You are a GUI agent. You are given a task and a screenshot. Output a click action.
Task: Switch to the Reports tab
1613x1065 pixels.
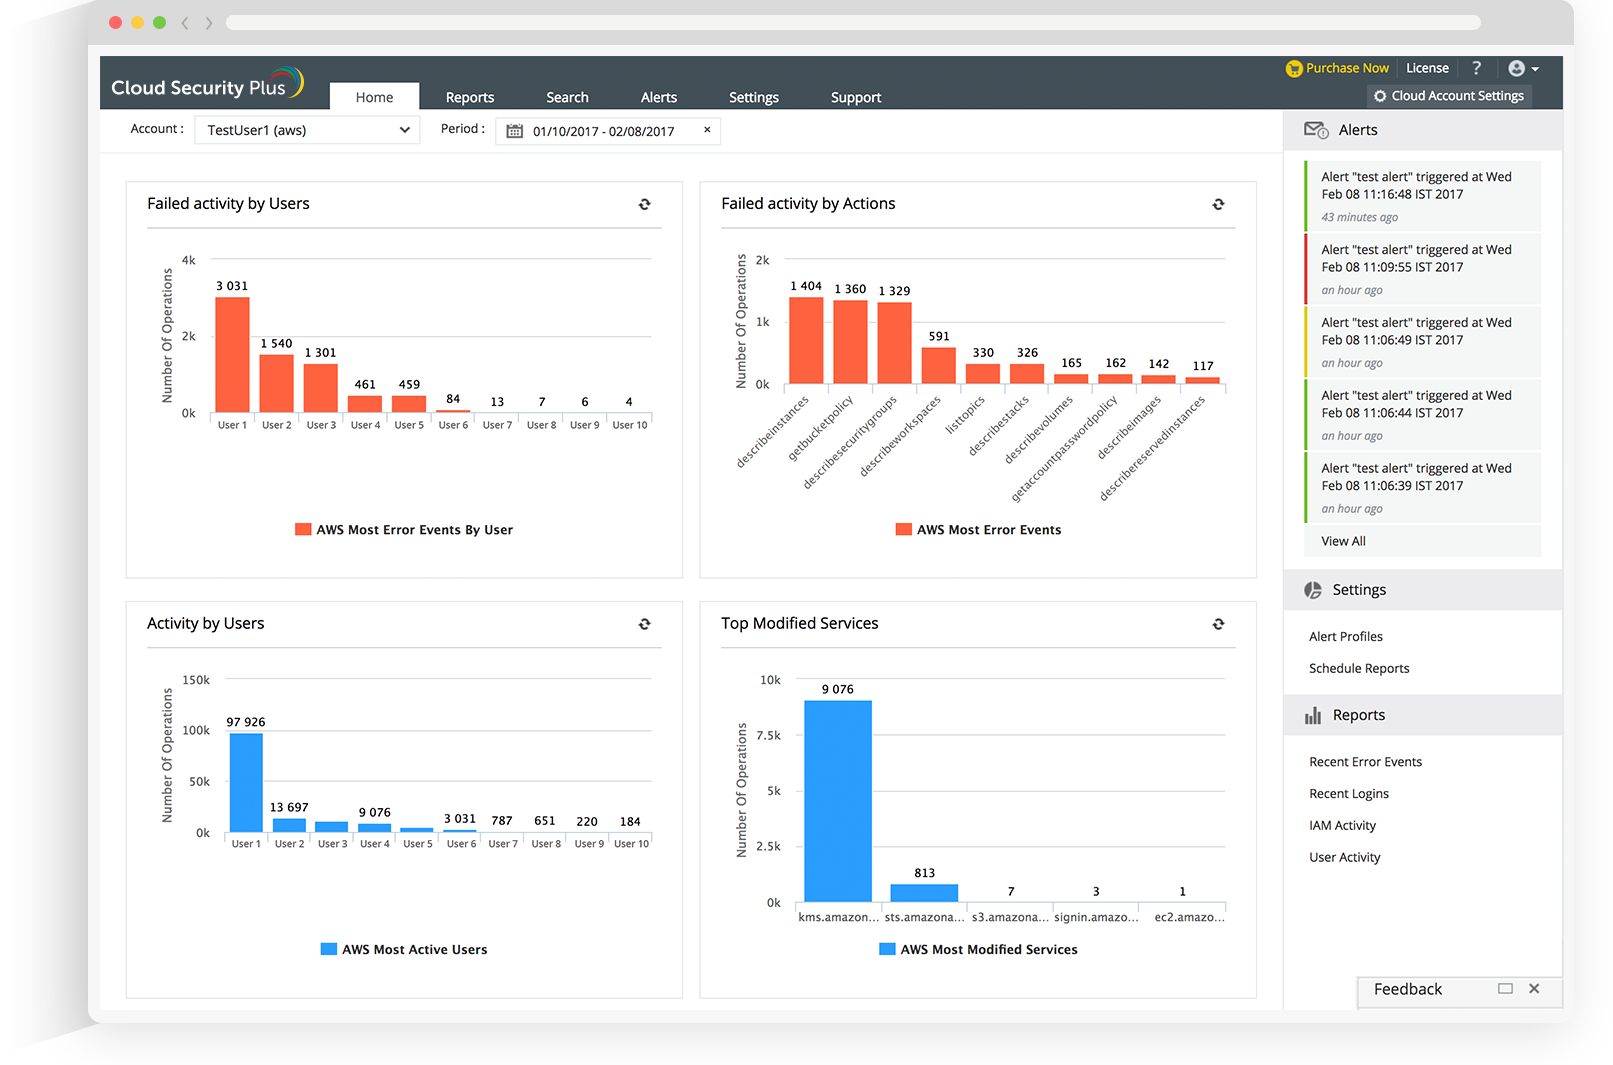470,96
